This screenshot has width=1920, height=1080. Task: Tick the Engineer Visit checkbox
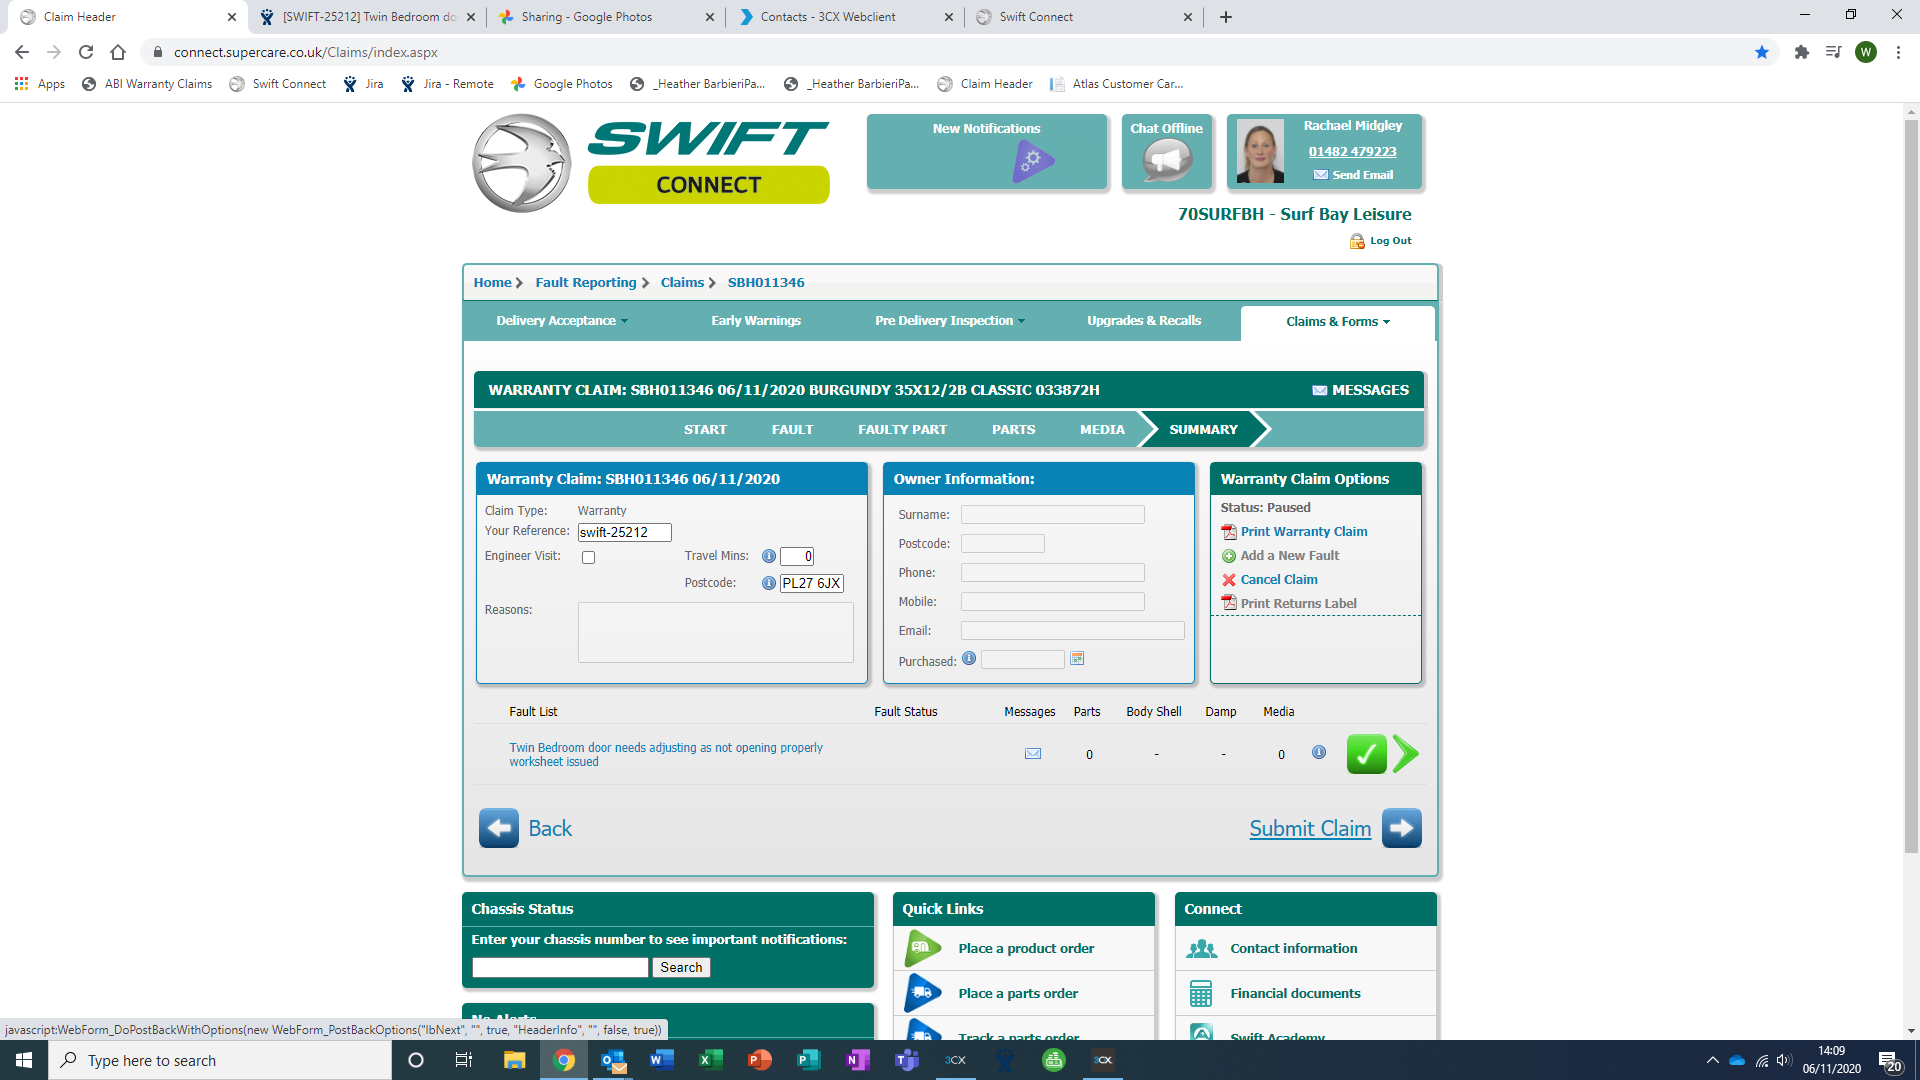(x=588, y=558)
